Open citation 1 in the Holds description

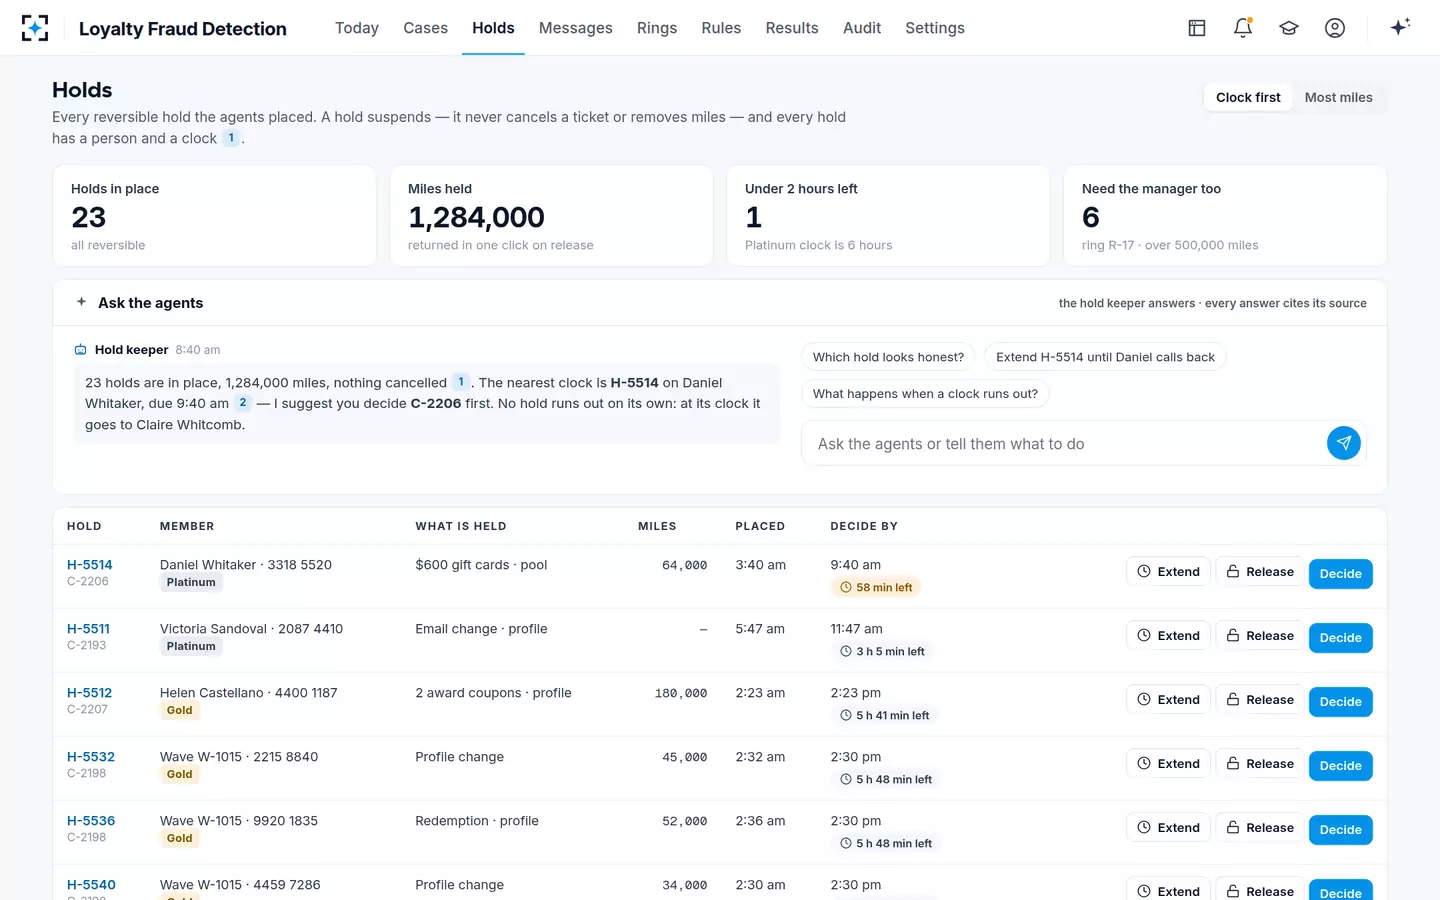(x=231, y=138)
